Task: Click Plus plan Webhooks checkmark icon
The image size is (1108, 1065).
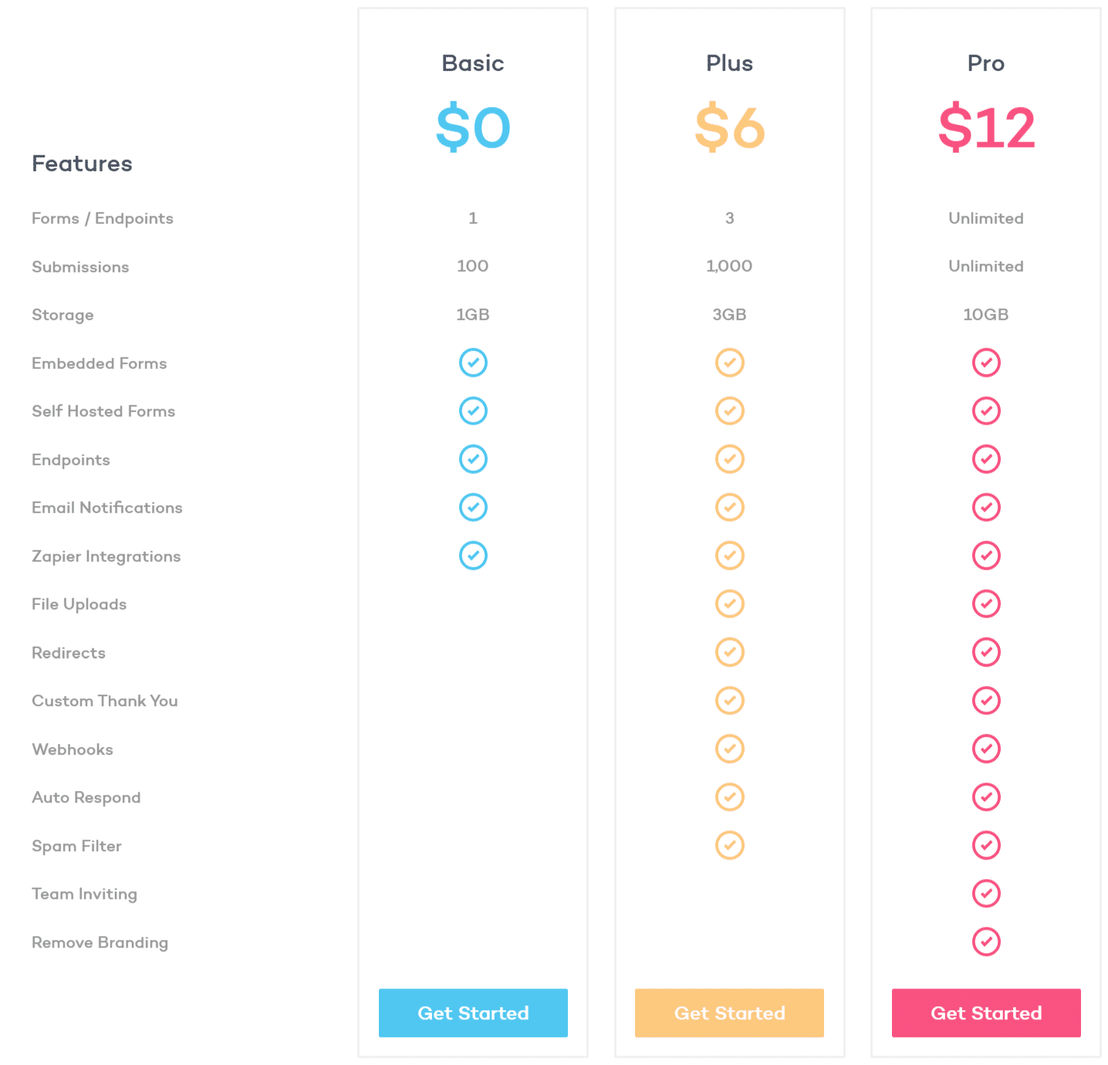Action: coord(729,748)
